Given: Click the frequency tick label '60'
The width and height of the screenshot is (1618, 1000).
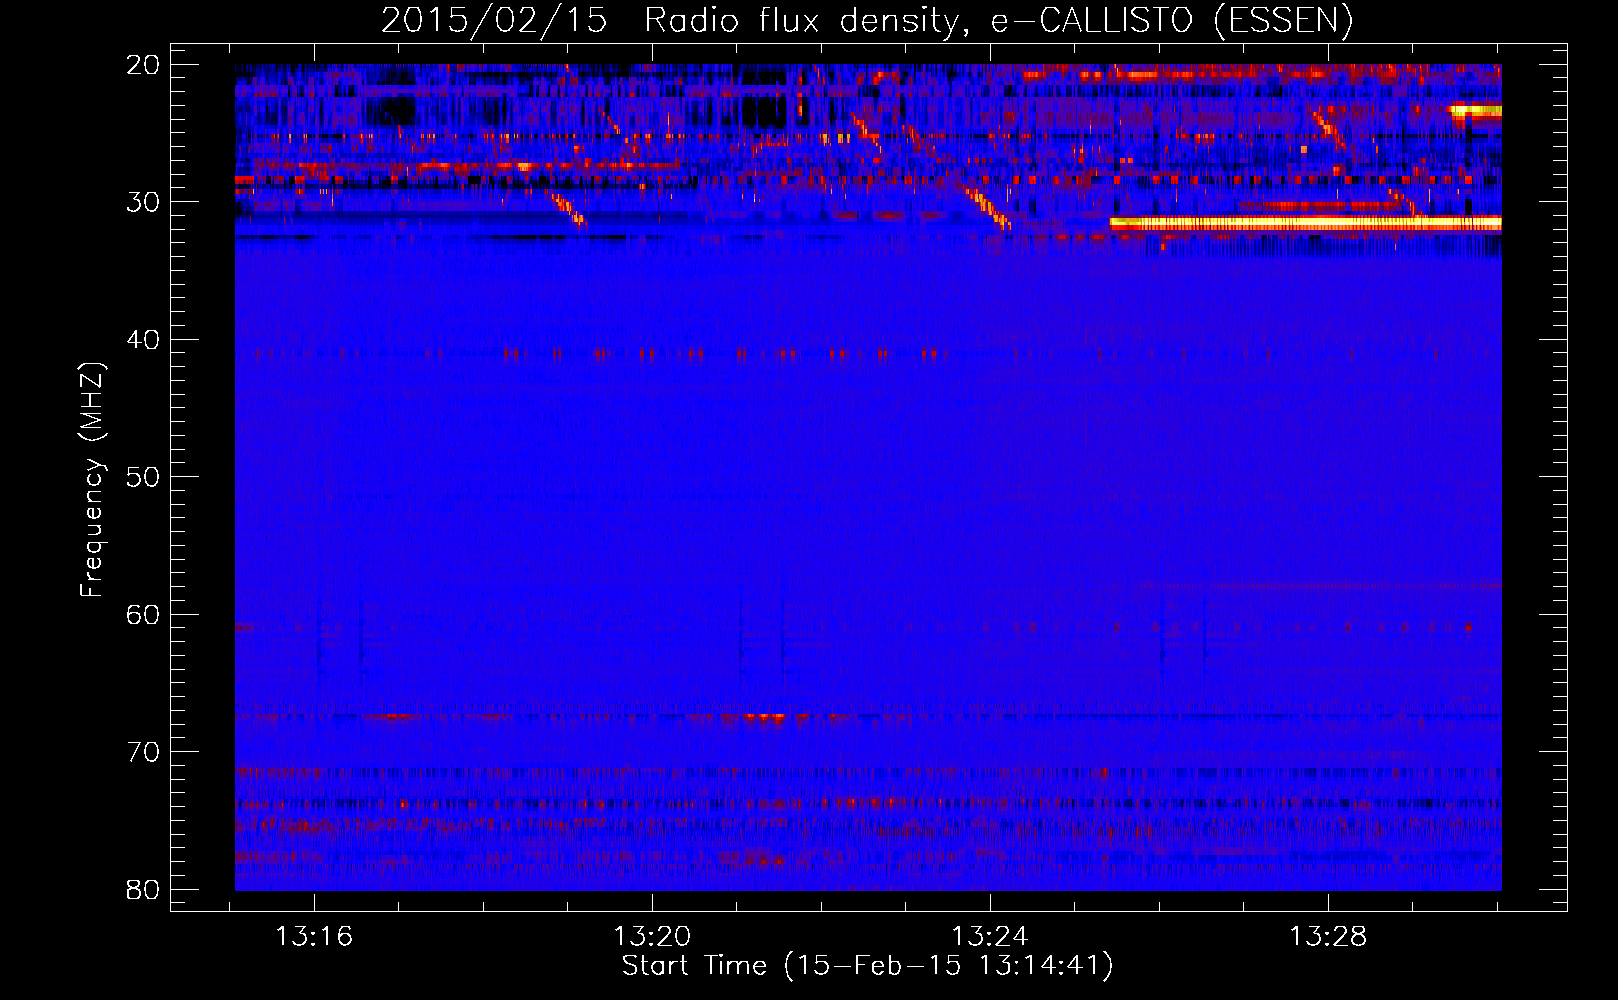Looking at the screenshot, I should point(143,615).
